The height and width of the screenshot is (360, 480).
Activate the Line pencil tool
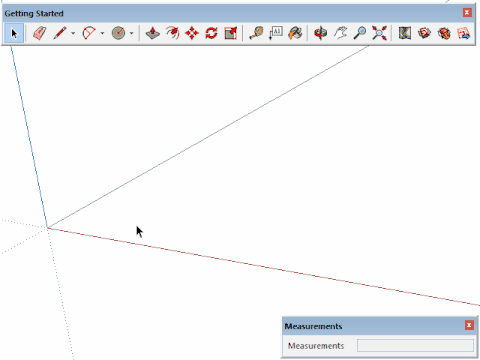point(60,33)
